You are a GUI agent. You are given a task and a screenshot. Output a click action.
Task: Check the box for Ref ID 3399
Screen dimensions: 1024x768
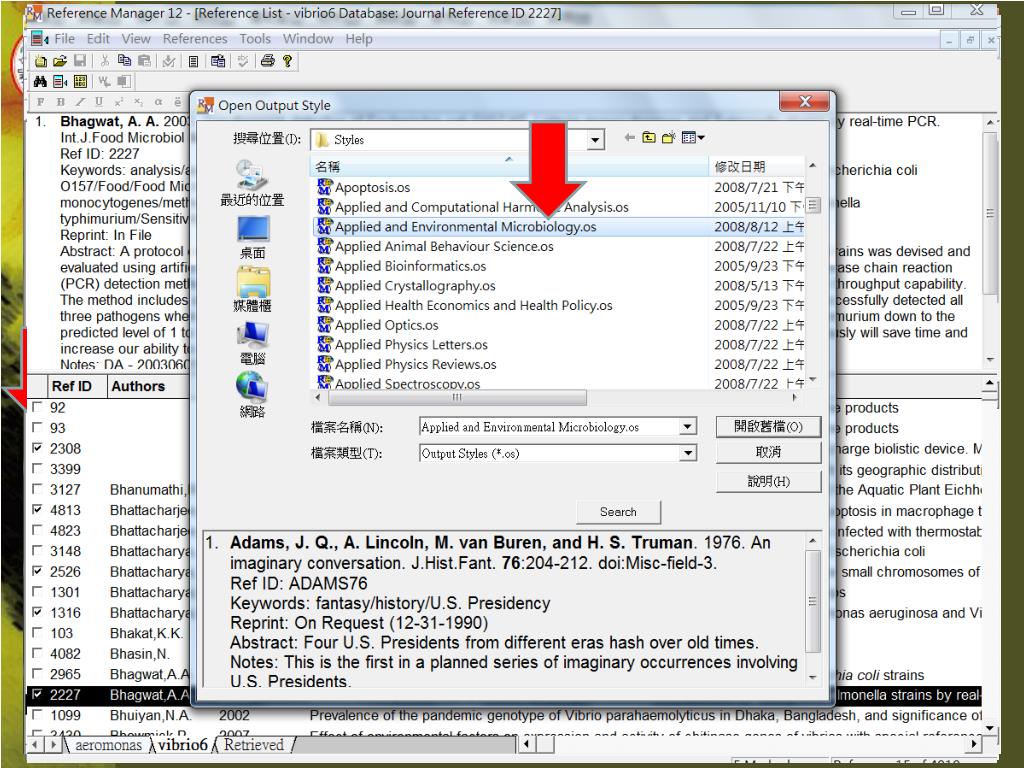[38, 469]
